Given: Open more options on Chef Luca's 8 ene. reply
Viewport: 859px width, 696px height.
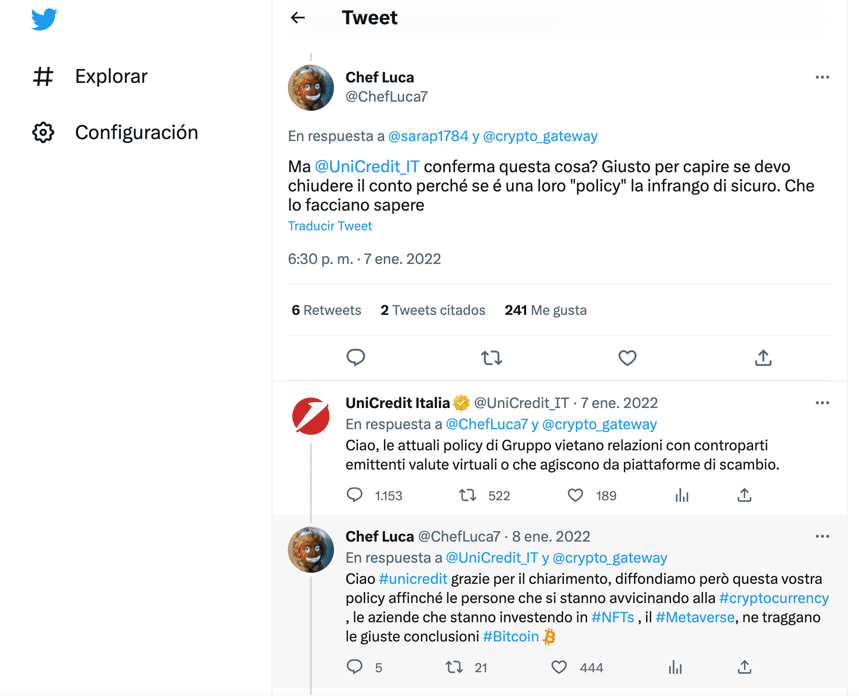Looking at the screenshot, I should [x=822, y=536].
